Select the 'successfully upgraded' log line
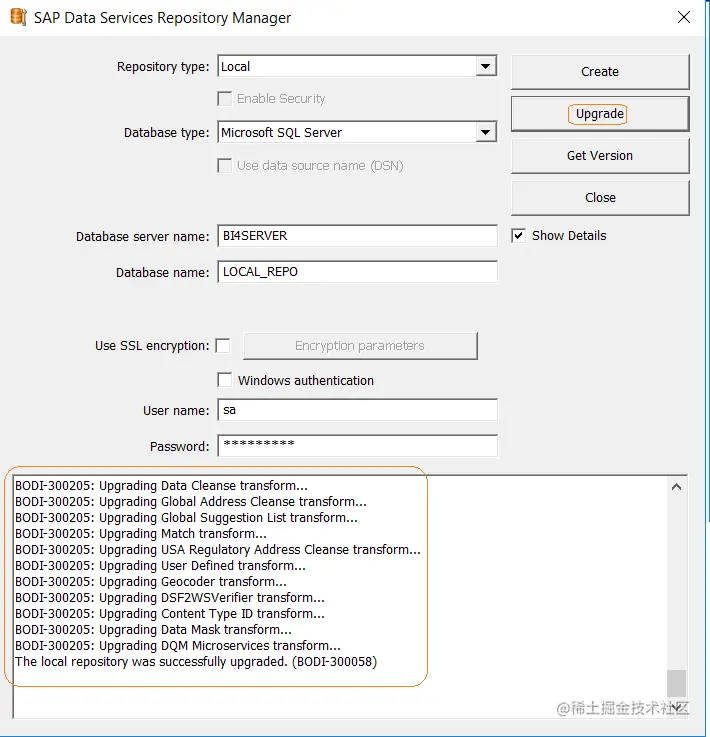Screen dimensions: 710x737 tap(196, 662)
